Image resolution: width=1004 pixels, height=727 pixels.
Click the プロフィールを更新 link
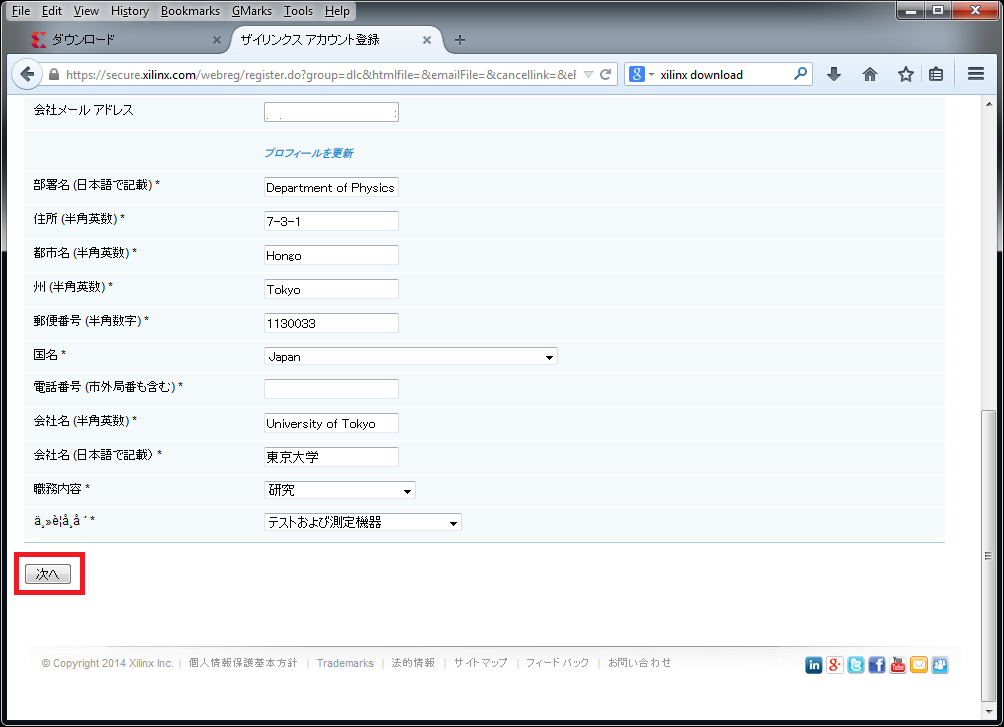pos(309,152)
